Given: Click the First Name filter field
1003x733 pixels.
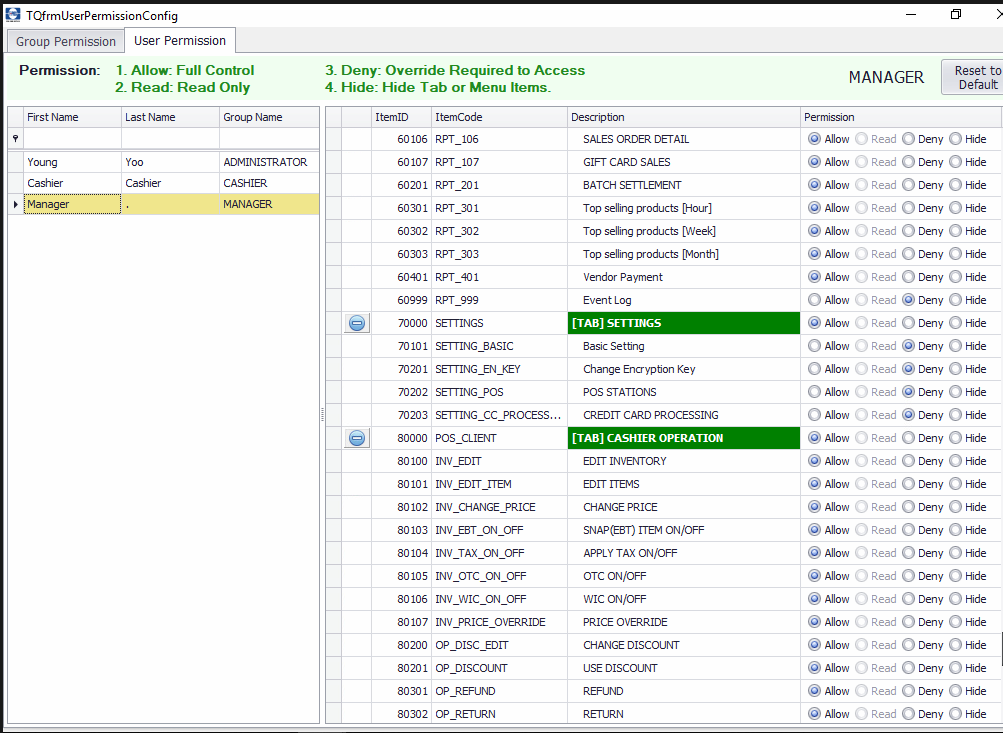Looking at the screenshot, I should 72,139.
